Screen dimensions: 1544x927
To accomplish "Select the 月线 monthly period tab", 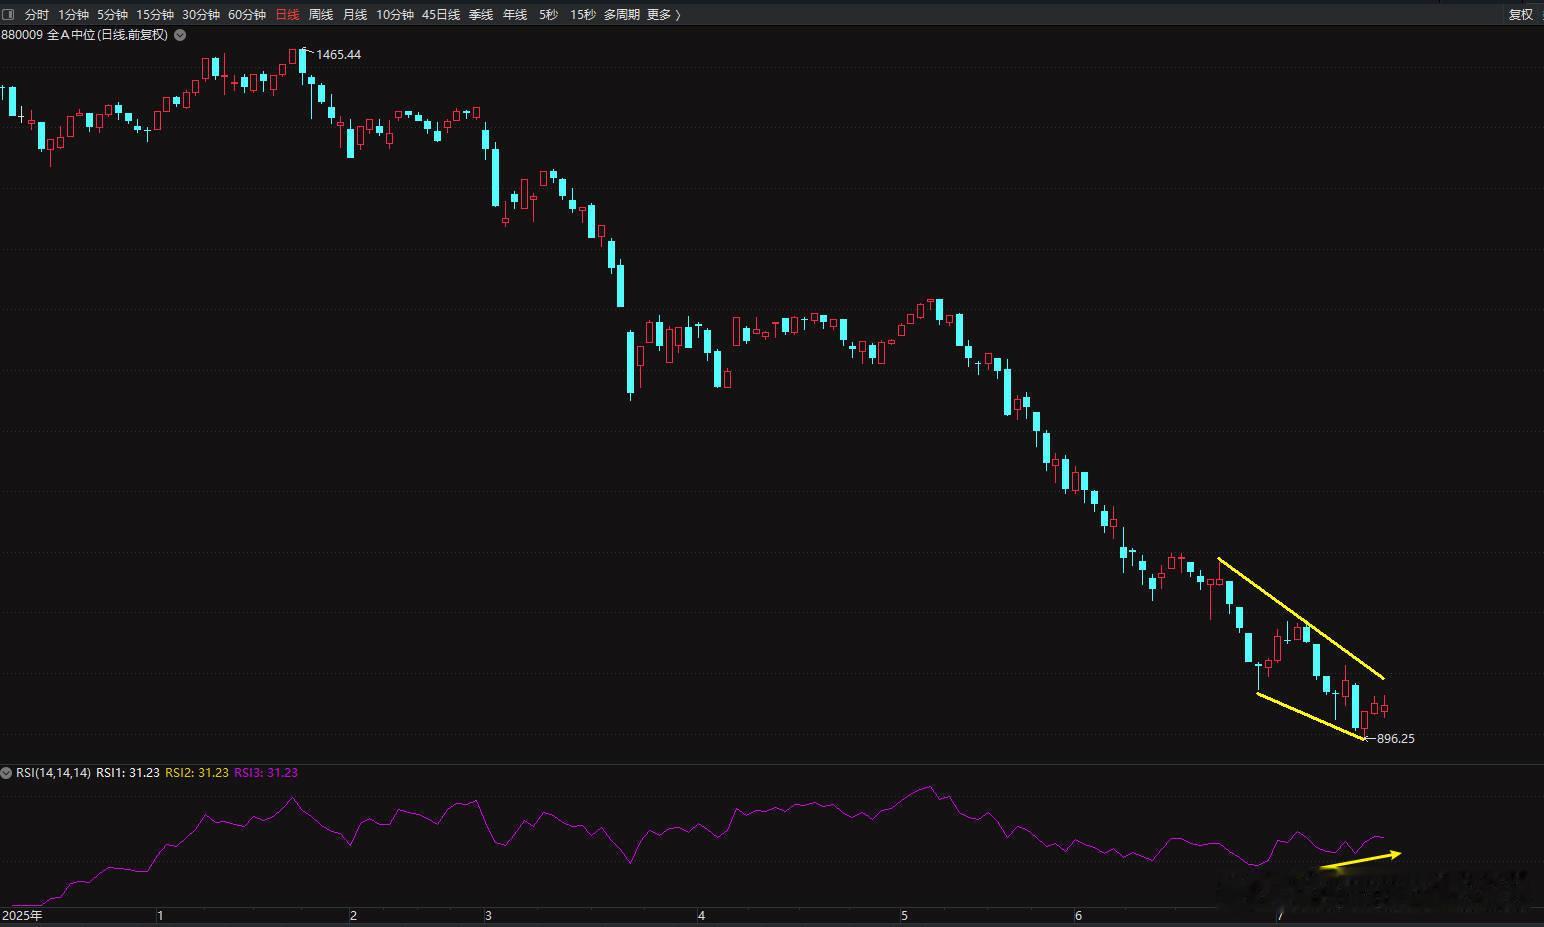I will 355,14.
